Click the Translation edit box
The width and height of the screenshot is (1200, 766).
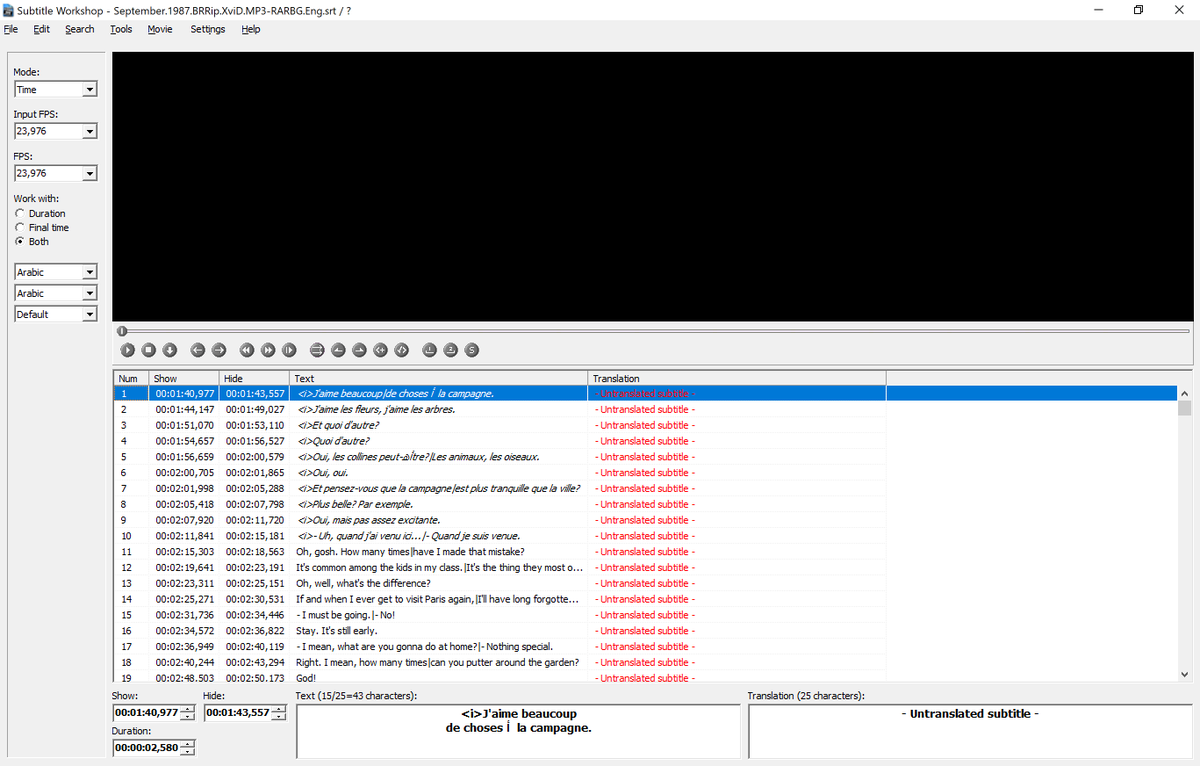pos(970,731)
